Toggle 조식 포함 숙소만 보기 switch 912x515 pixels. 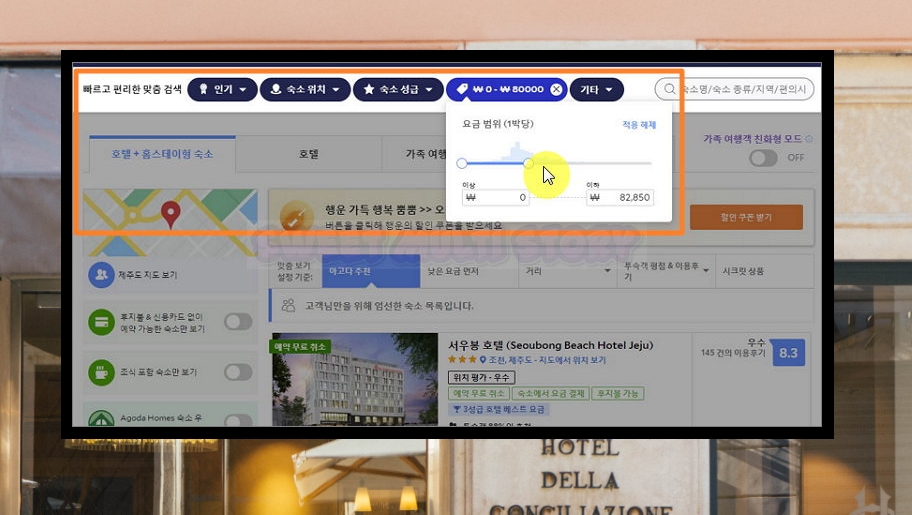point(238,372)
